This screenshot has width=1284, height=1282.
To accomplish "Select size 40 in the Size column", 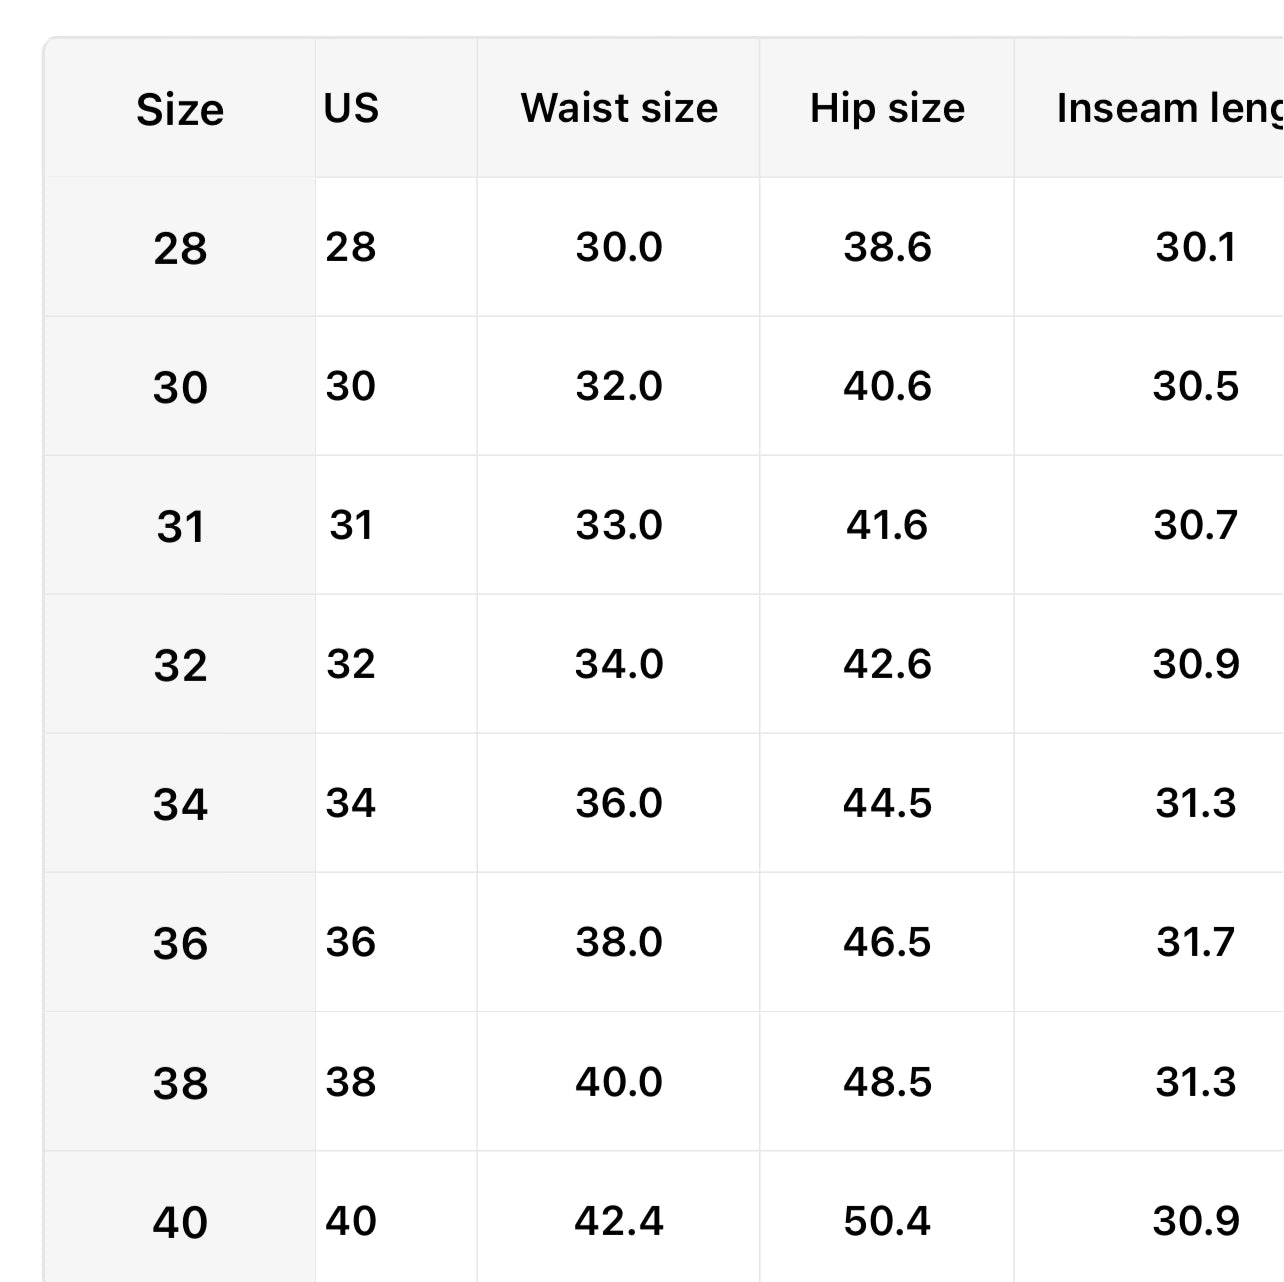I will click(x=180, y=1222).
